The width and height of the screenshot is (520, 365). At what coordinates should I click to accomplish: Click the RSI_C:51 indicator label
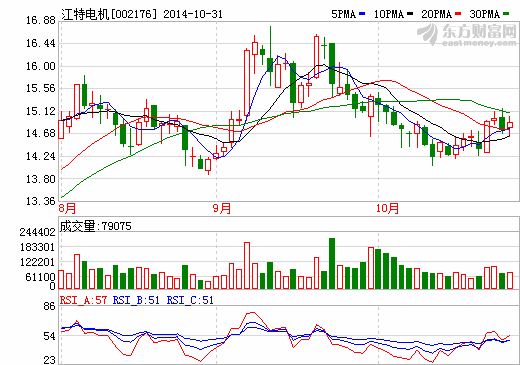tap(190, 300)
